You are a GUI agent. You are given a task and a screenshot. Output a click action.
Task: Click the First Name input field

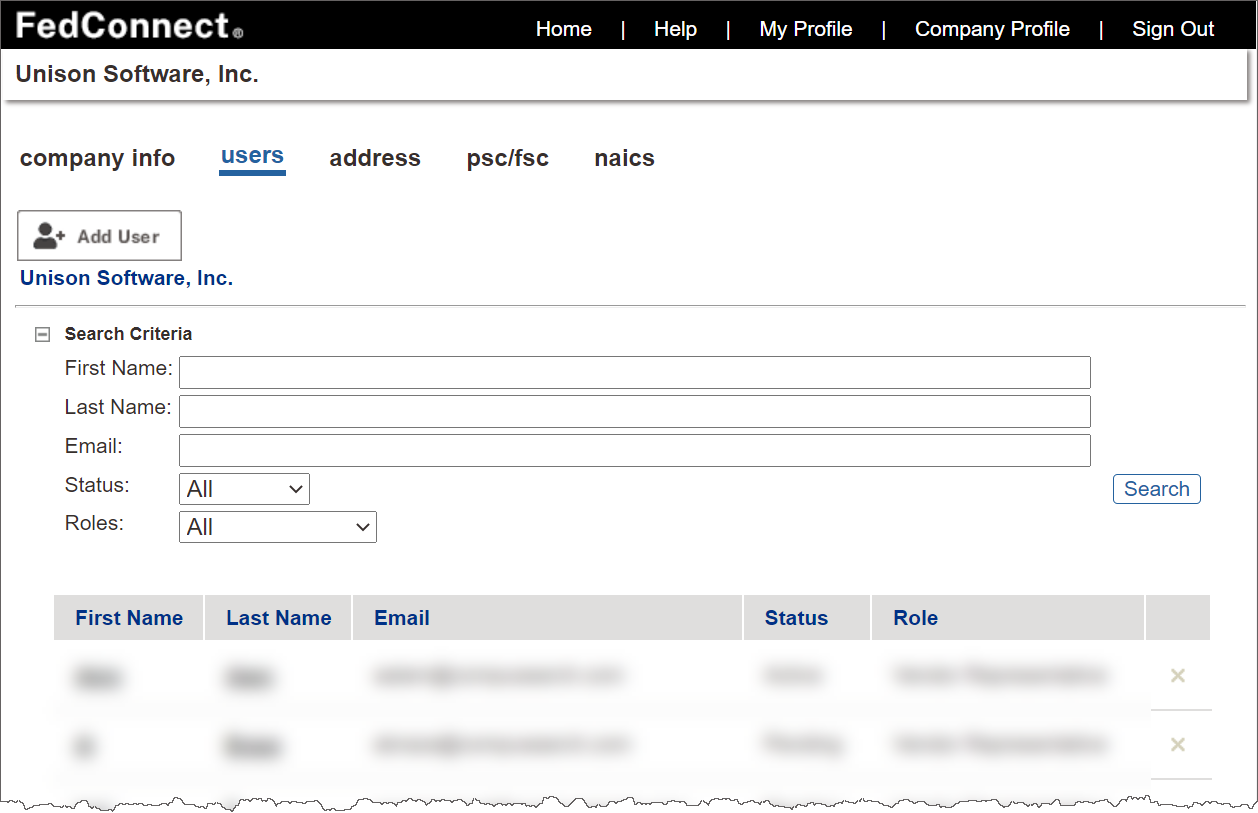[634, 372]
